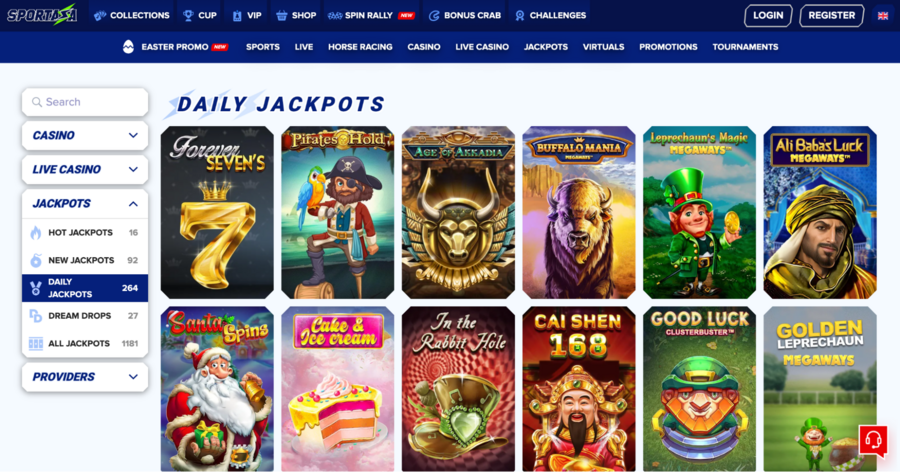Click the Bonus Crab icon
The image size is (900, 472).
[435, 16]
